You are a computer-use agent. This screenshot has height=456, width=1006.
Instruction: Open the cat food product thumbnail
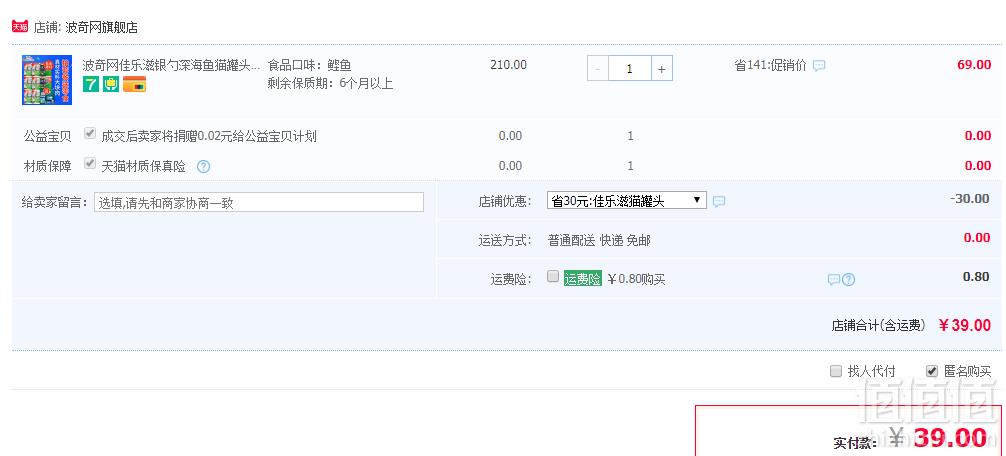47,80
